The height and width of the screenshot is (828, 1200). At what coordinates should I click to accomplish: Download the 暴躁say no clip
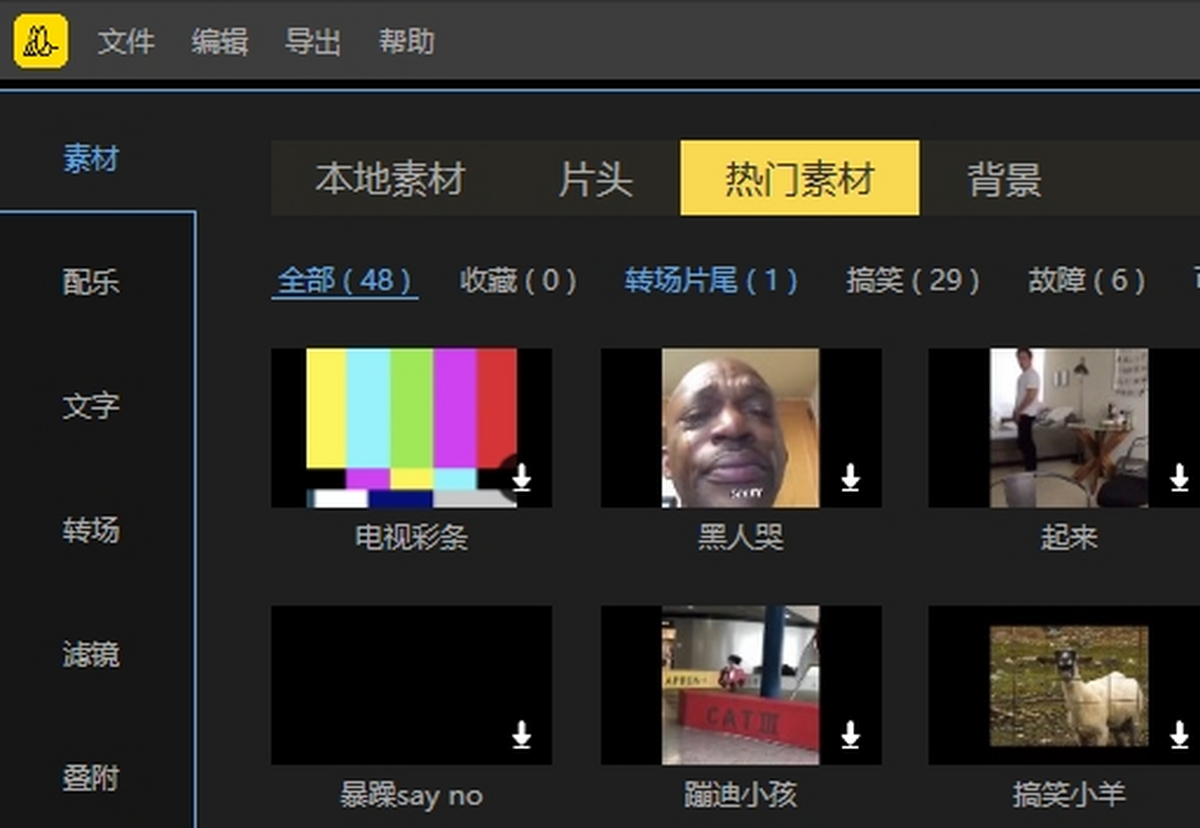[521, 736]
